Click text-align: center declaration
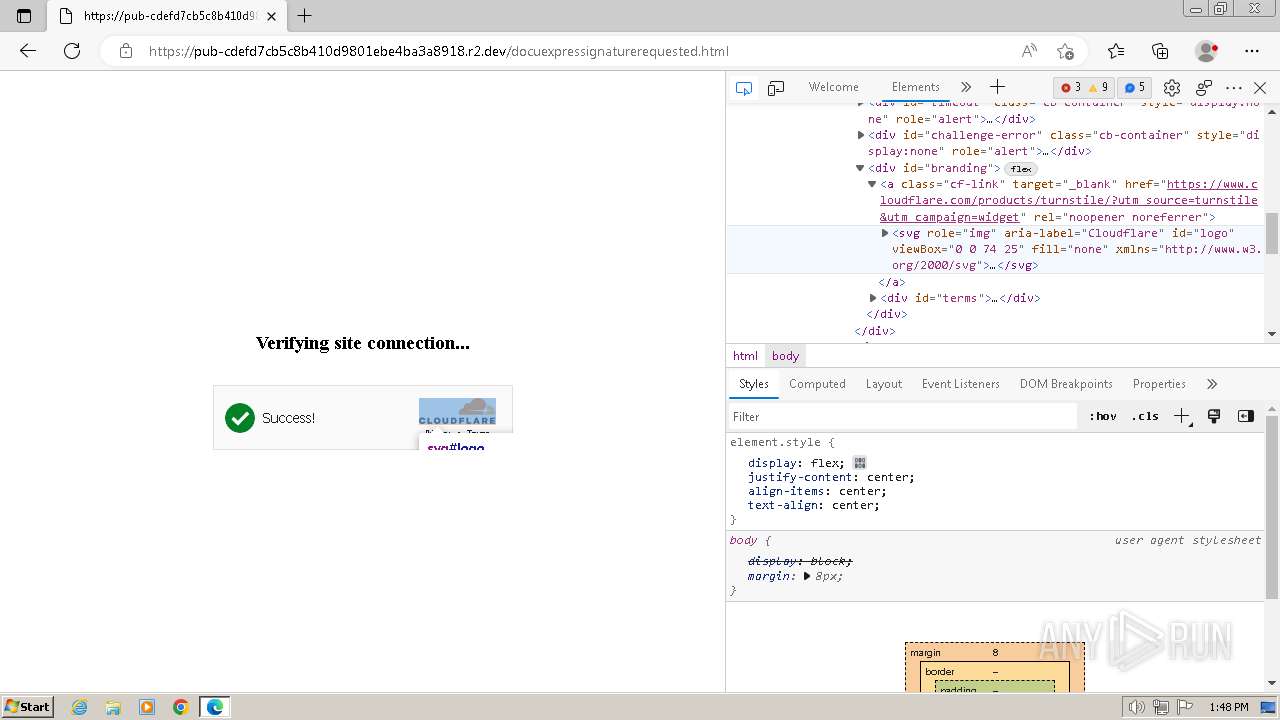Image resolution: width=1280 pixels, height=720 pixels. point(814,505)
